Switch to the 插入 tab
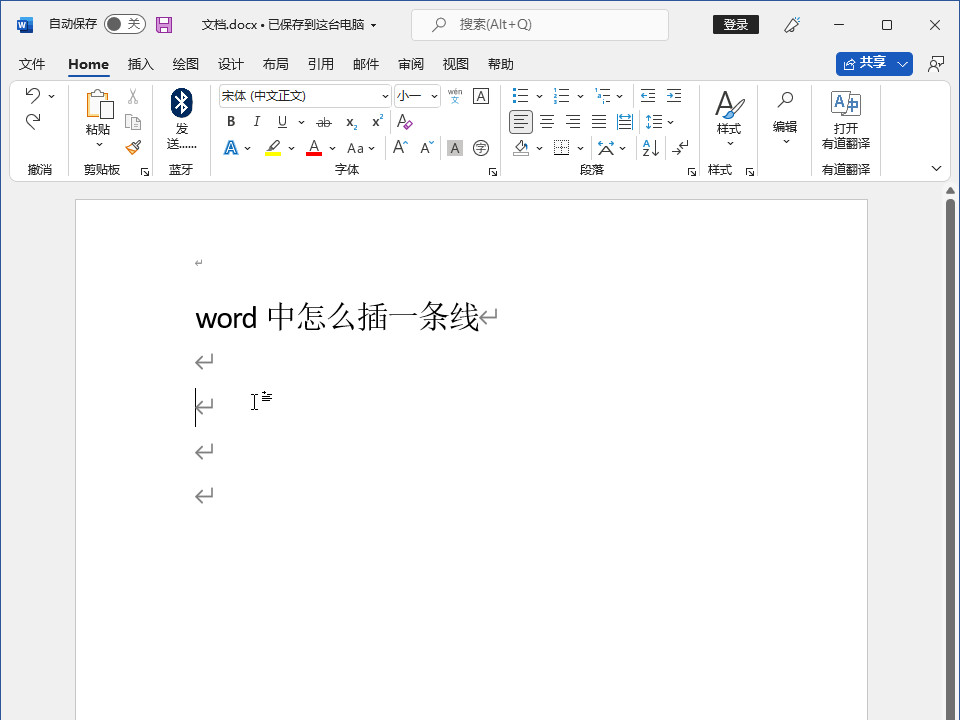 (141, 64)
